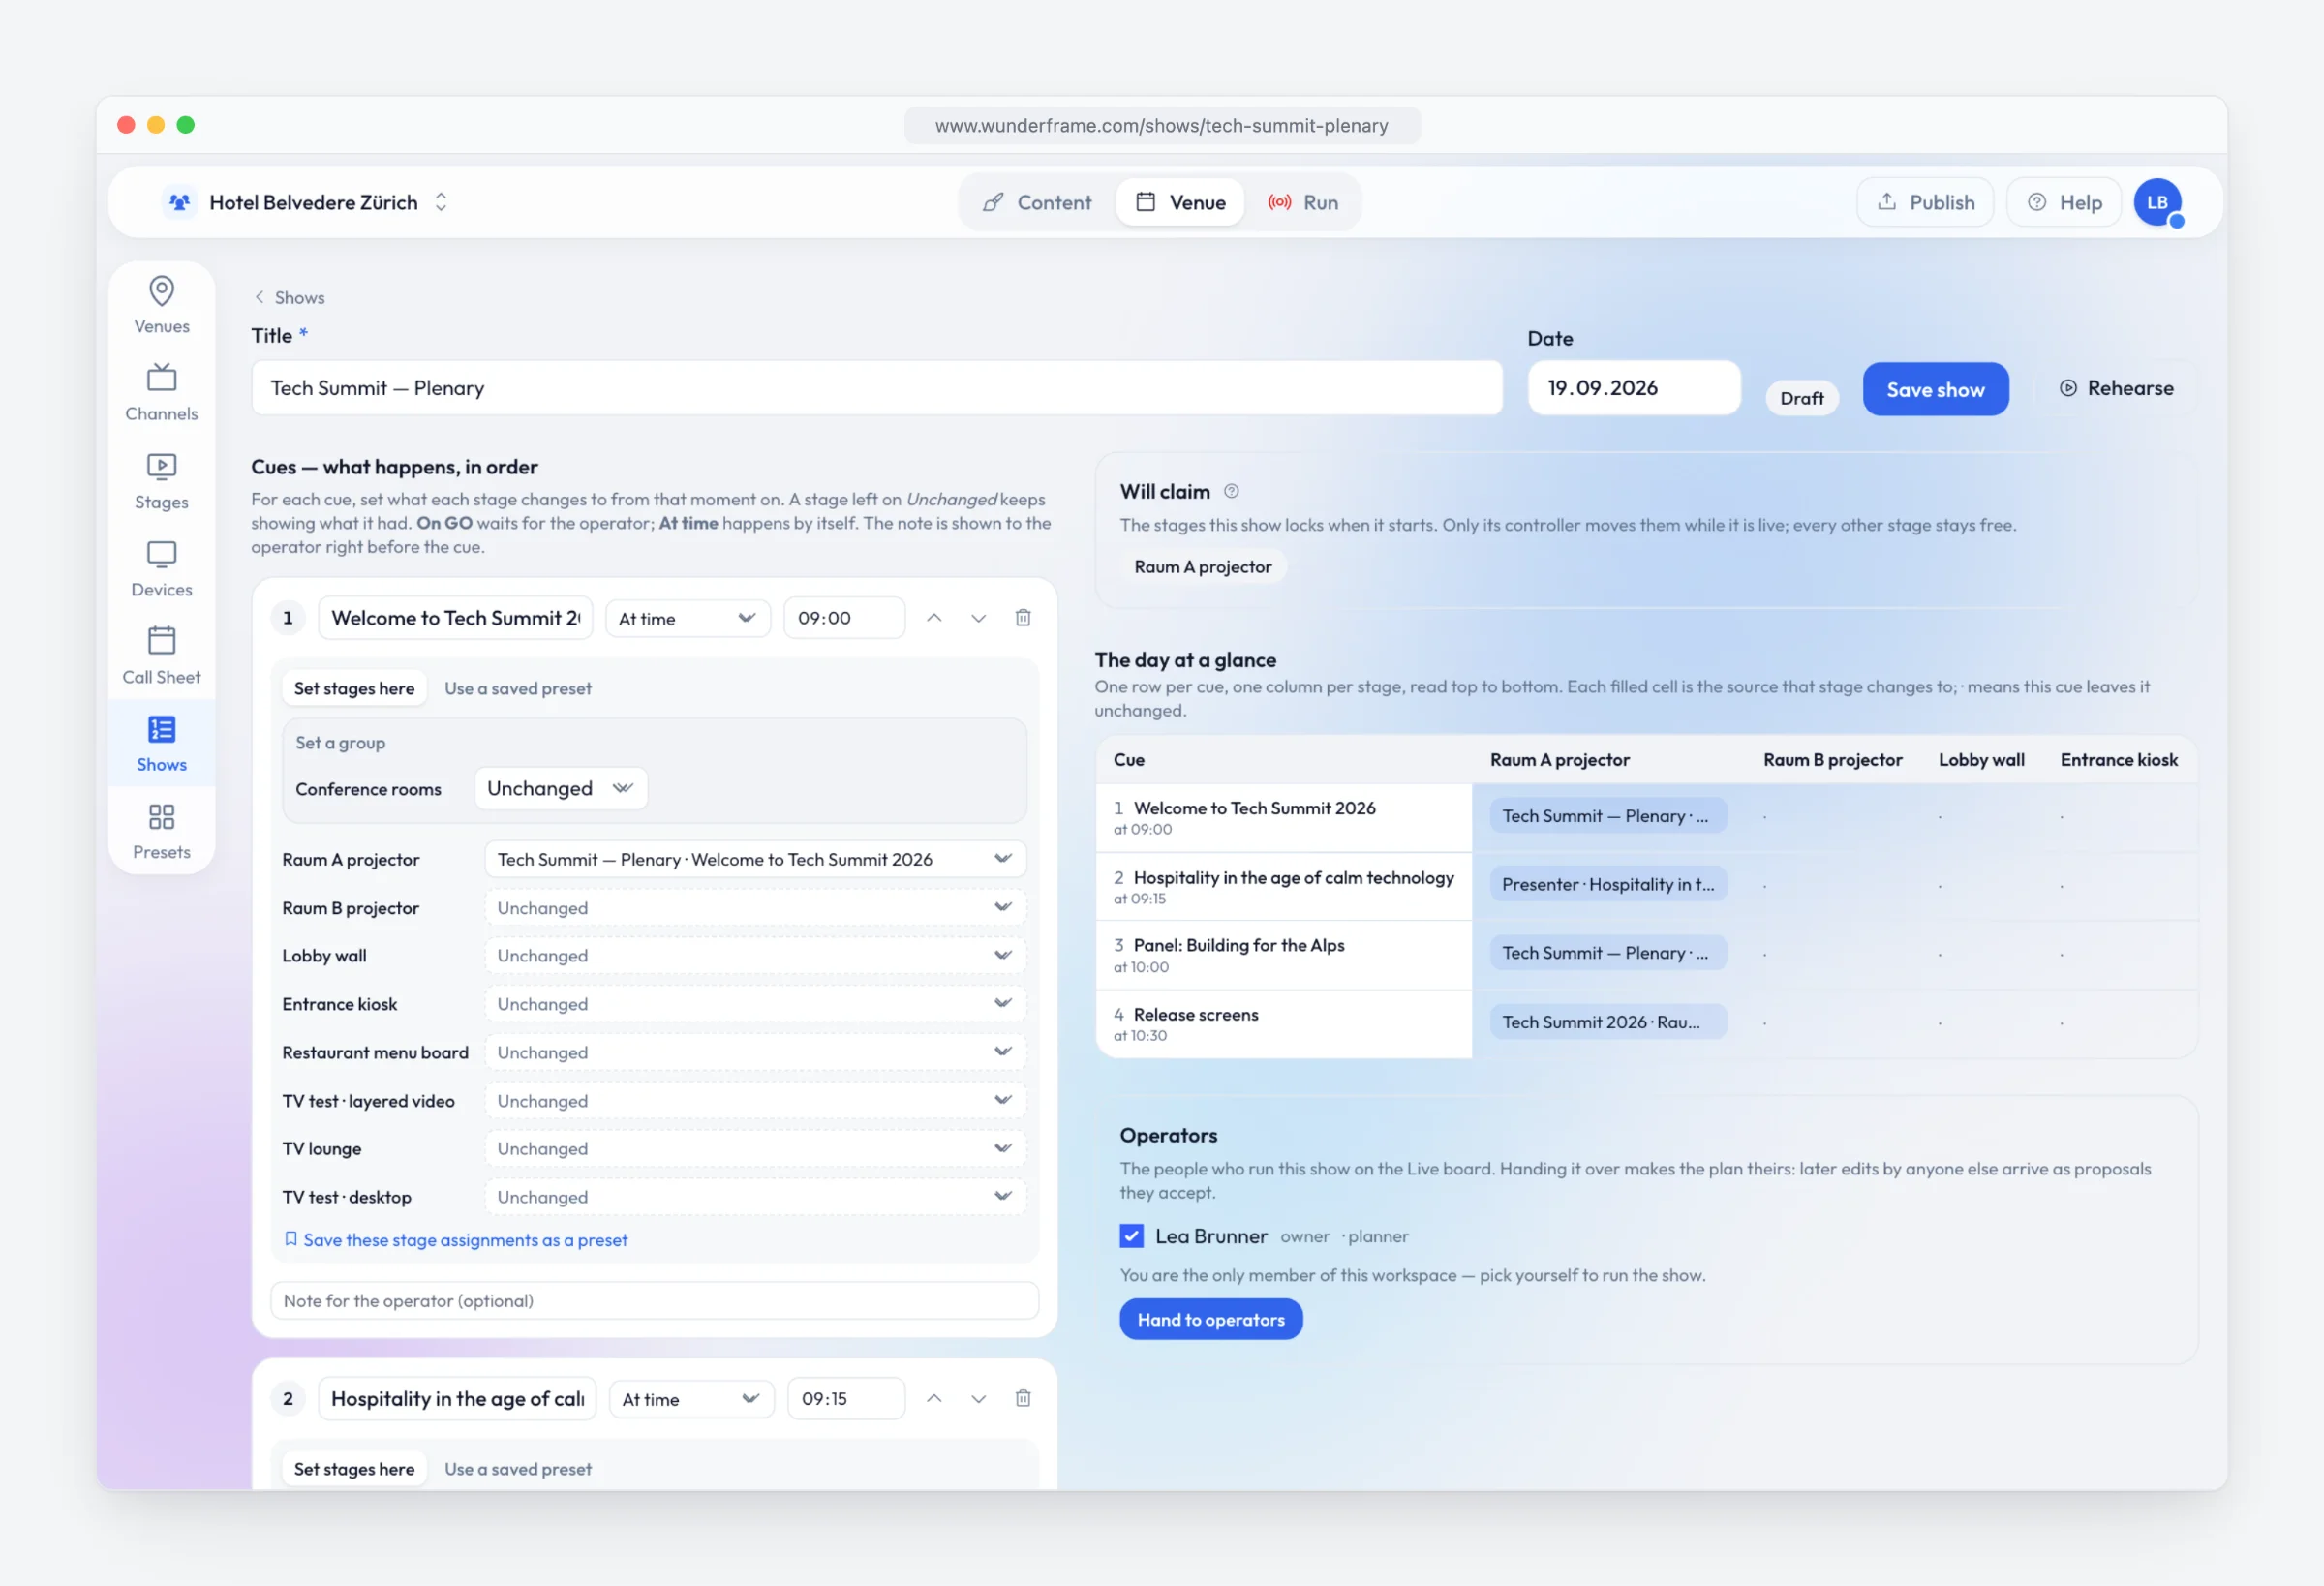Move cue 2 down with the arrow

[978, 1398]
